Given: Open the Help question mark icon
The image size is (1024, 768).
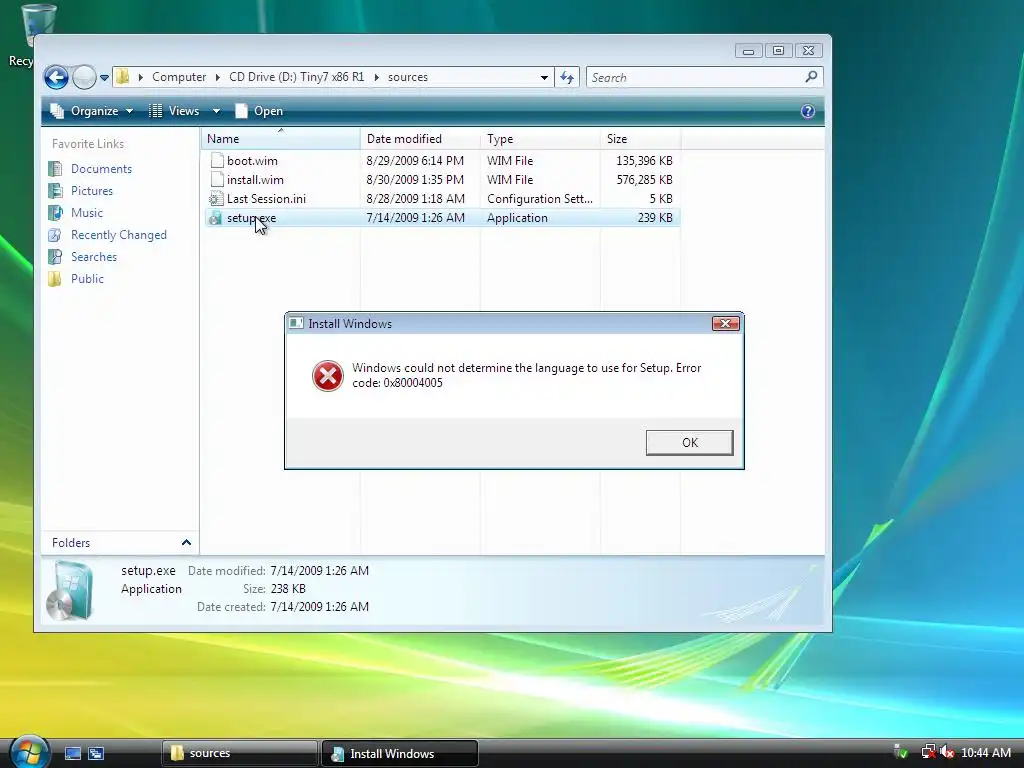Looking at the screenshot, I should pos(808,111).
